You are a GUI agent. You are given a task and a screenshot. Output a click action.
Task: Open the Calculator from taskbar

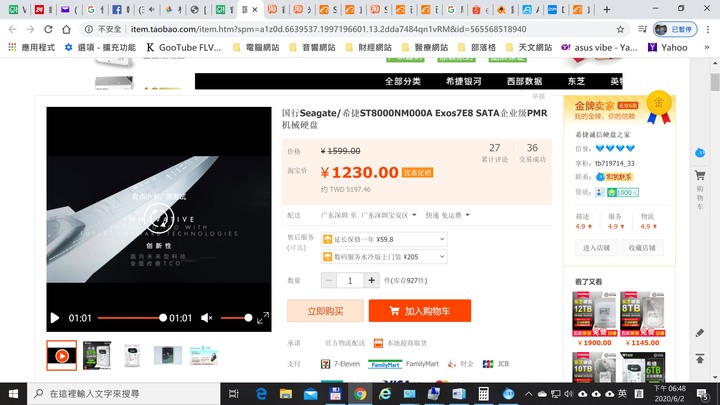tap(483, 394)
